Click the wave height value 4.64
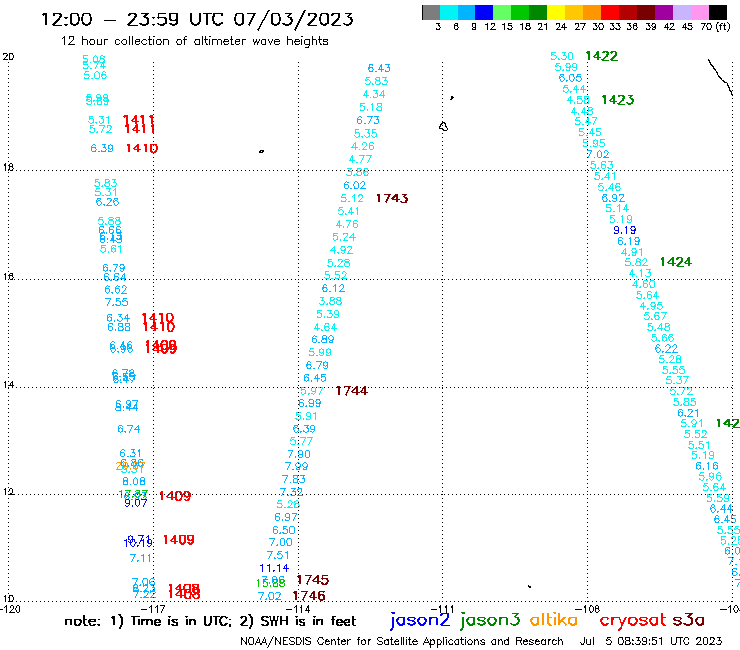Screen dimensions: 740x650 coord(325,327)
